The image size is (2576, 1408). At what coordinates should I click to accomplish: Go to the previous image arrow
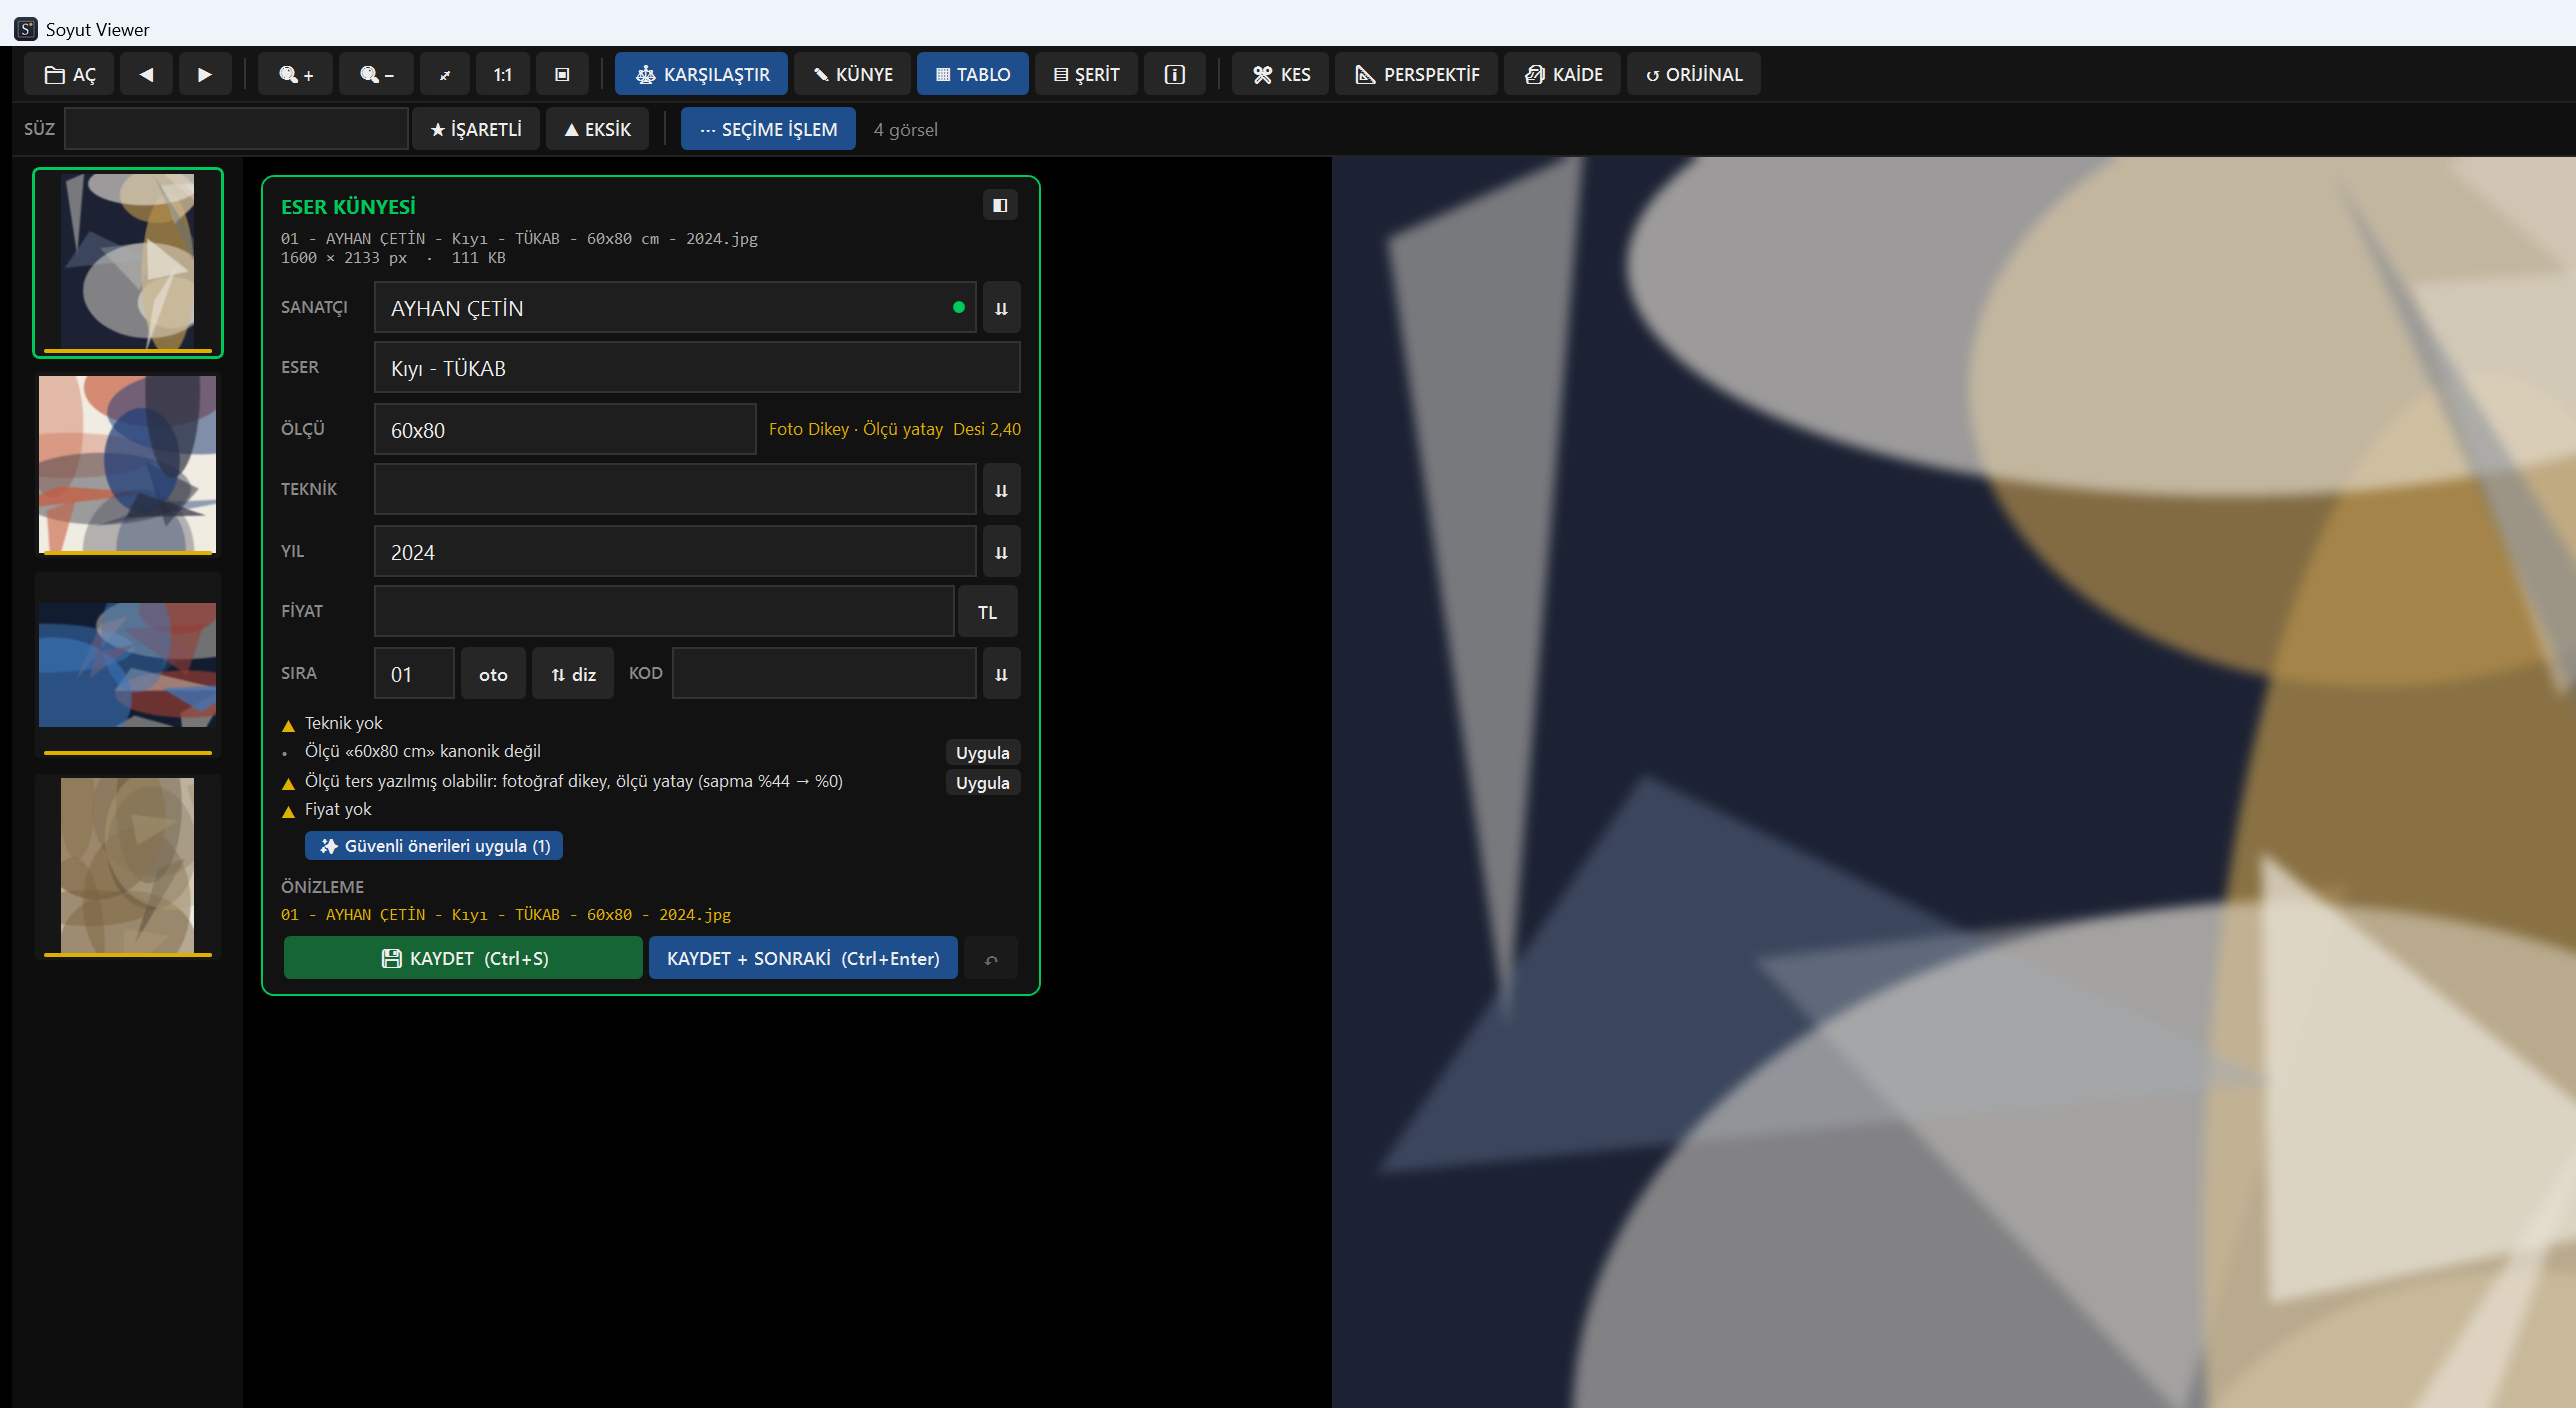tap(146, 74)
